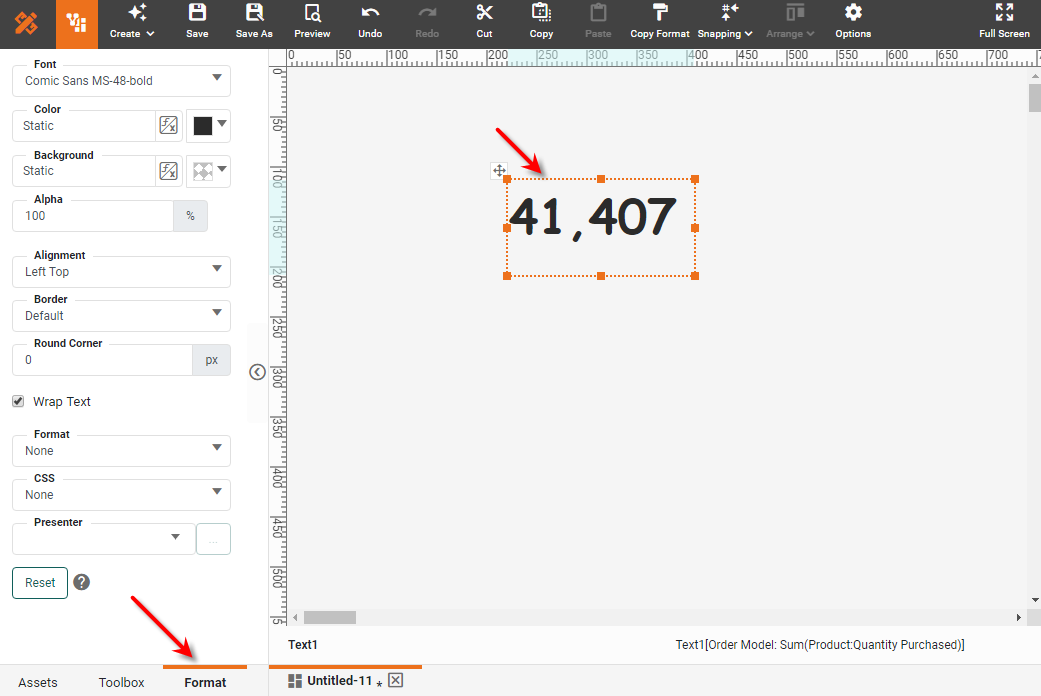1041x696 pixels.
Task: Open the Preview mode
Action: coord(311,21)
